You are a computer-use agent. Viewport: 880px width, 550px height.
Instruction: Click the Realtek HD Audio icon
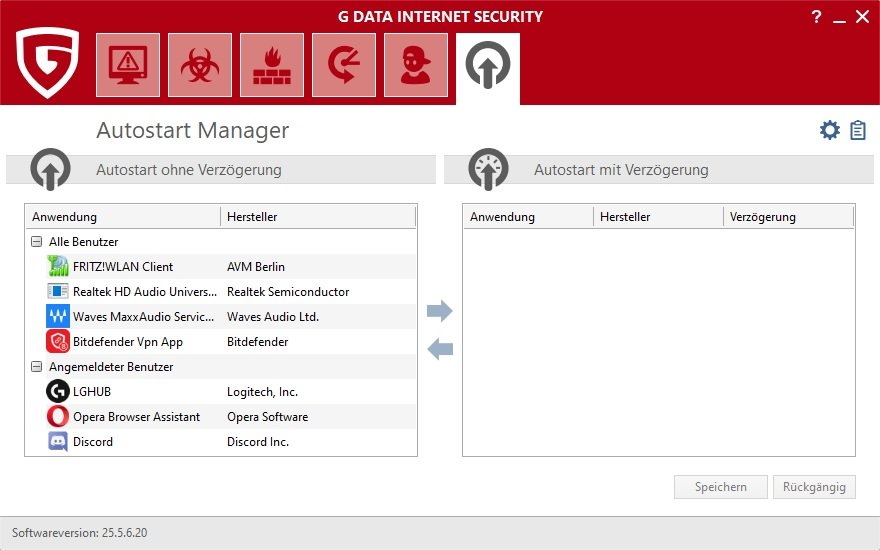(x=58, y=291)
